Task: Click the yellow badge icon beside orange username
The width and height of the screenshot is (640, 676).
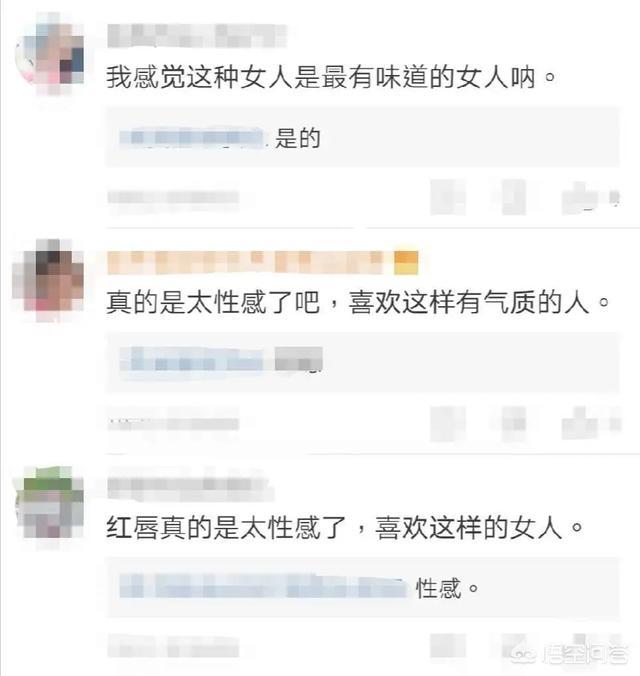Action: (406, 262)
